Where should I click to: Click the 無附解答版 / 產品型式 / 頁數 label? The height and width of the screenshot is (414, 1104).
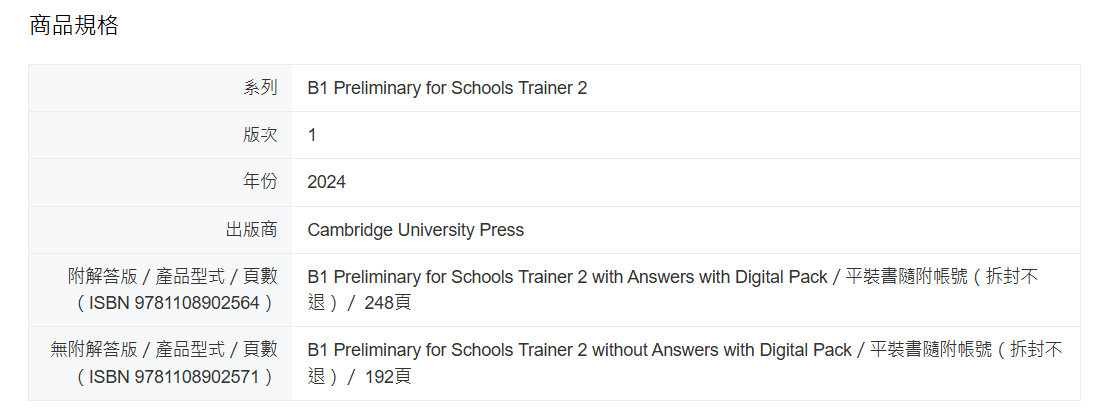pos(164,350)
